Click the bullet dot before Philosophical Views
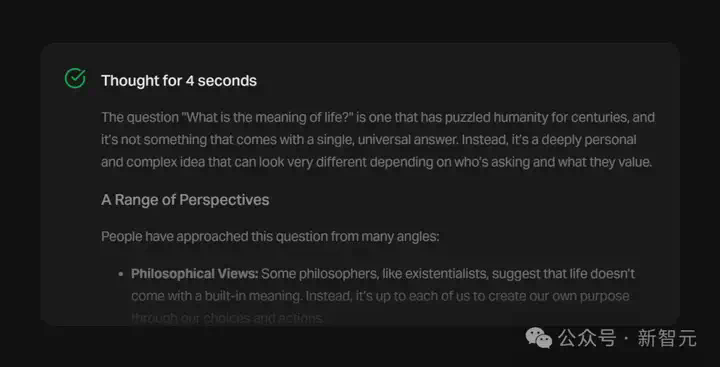Viewport: 720px width, 367px height. click(x=121, y=274)
